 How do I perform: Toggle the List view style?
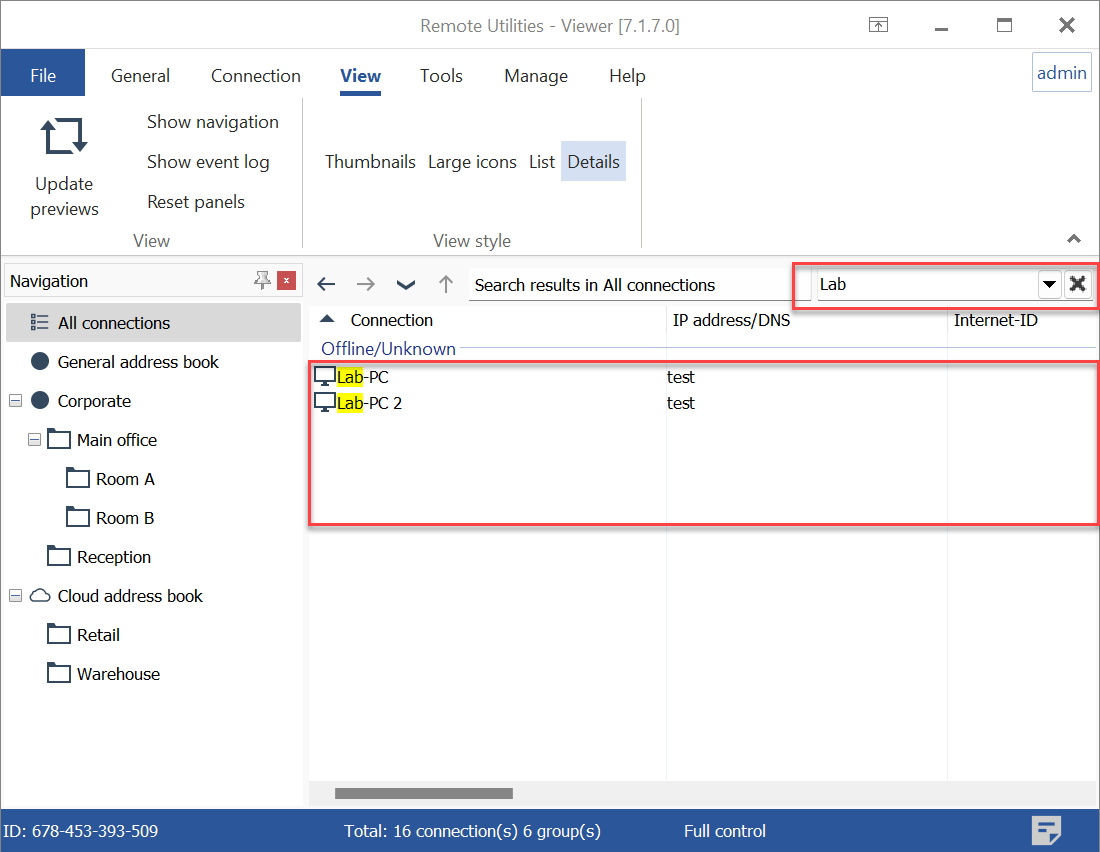pyautogui.click(x=541, y=161)
